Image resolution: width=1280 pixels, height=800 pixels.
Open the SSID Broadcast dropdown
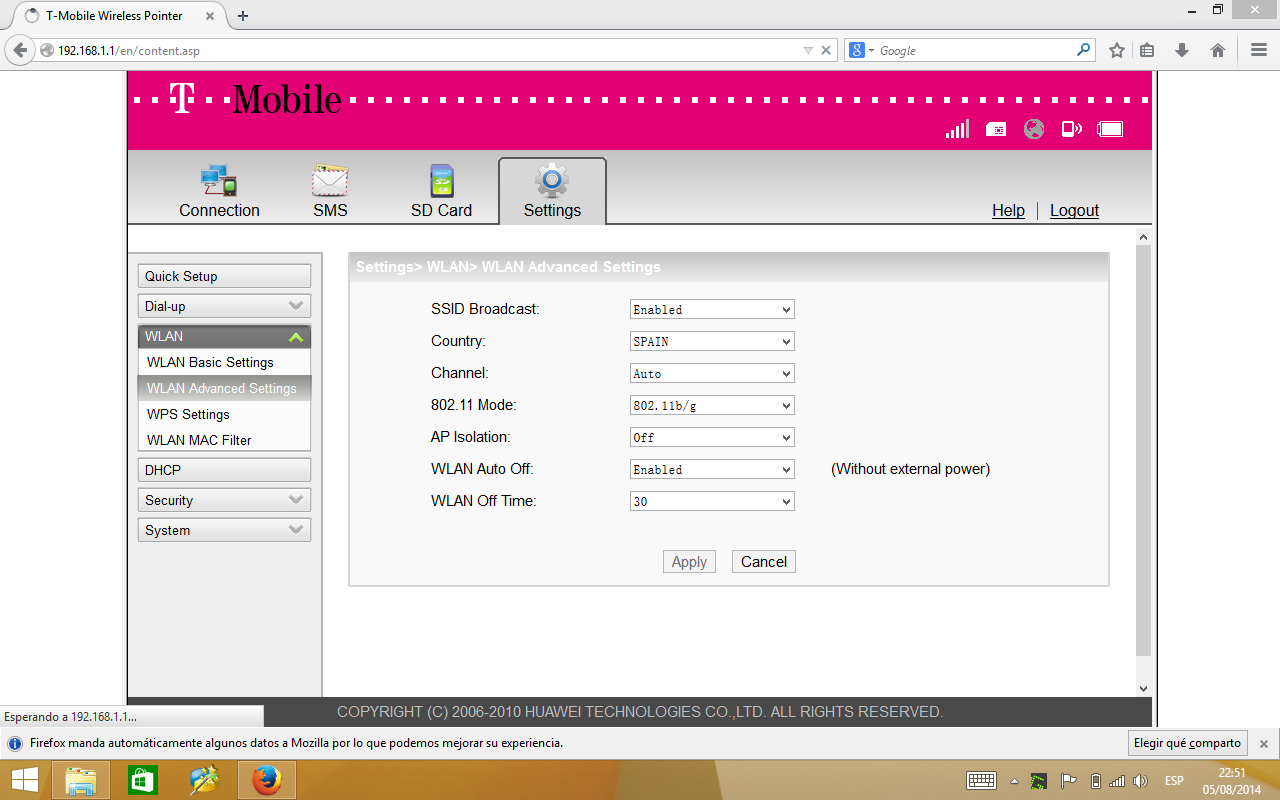(x=712, y=310)
